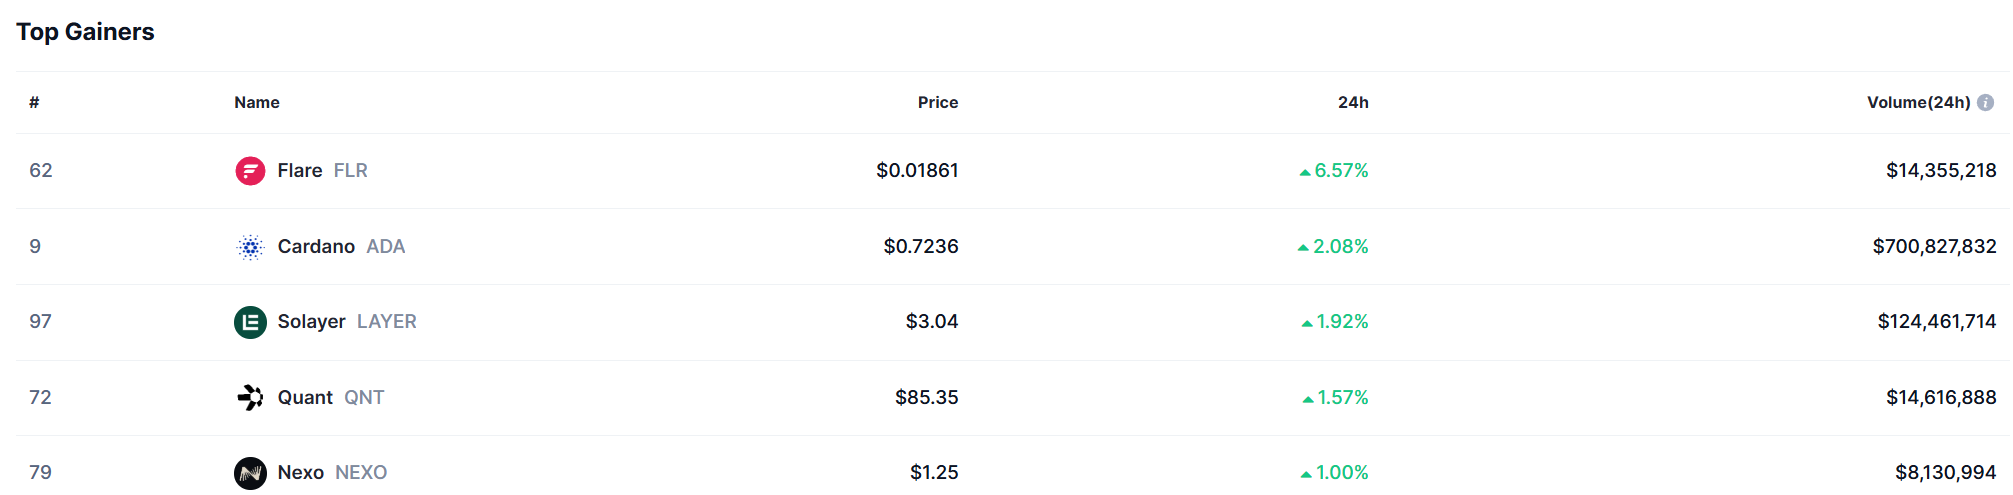Click the Nexo coin logo icon
This screenshot has width=2013, height=495.
(250, 473)
